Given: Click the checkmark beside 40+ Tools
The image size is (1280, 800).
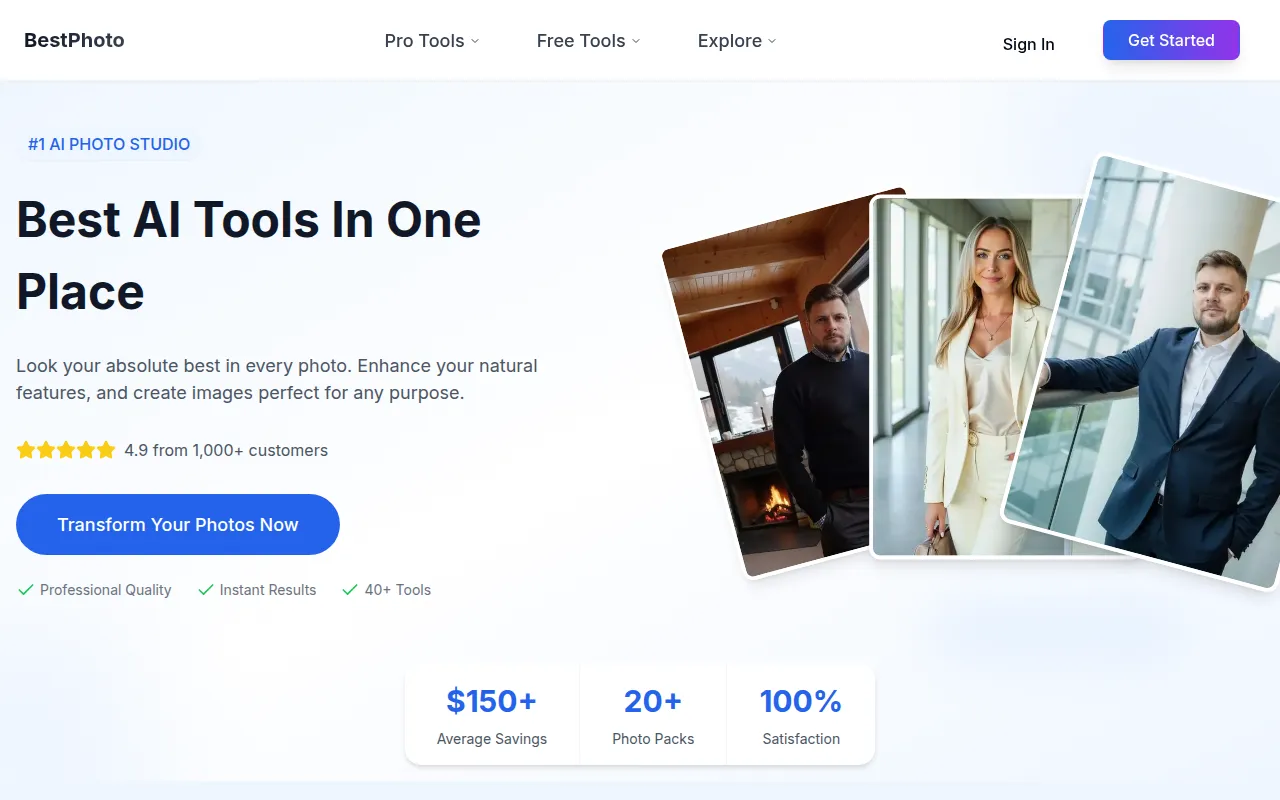Looking at the screenshot, I should tap(349, 590).
